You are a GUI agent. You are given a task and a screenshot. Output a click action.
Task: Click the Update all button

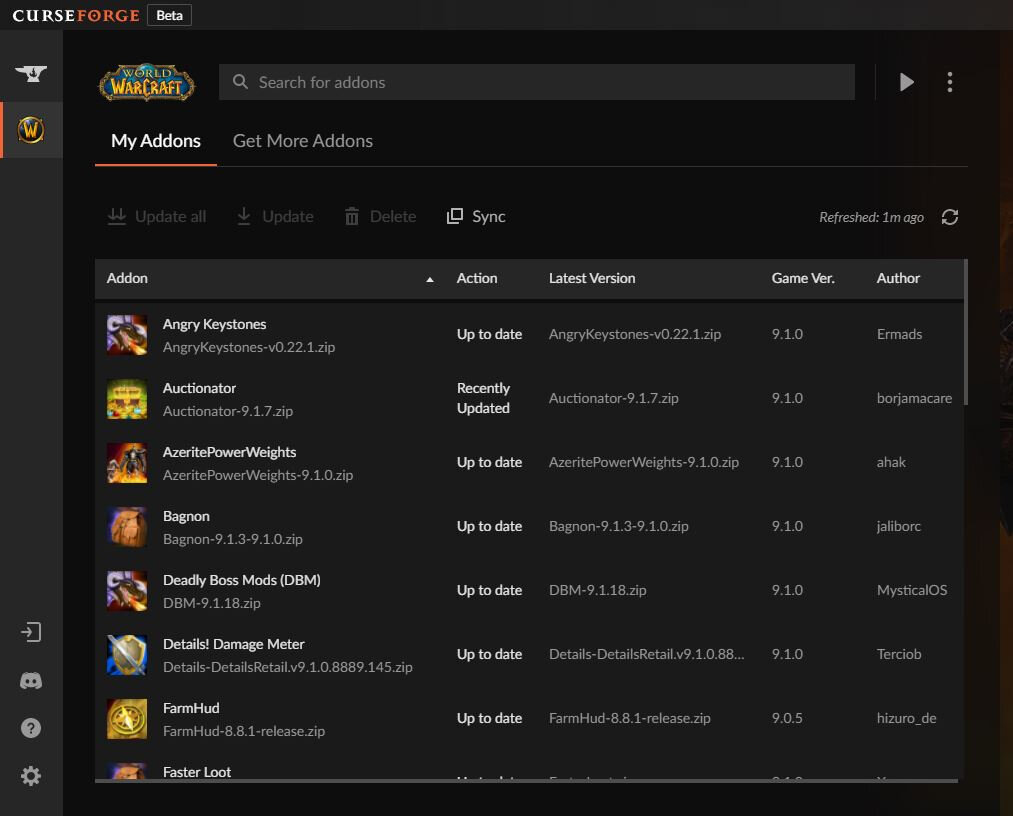point(157,216)
